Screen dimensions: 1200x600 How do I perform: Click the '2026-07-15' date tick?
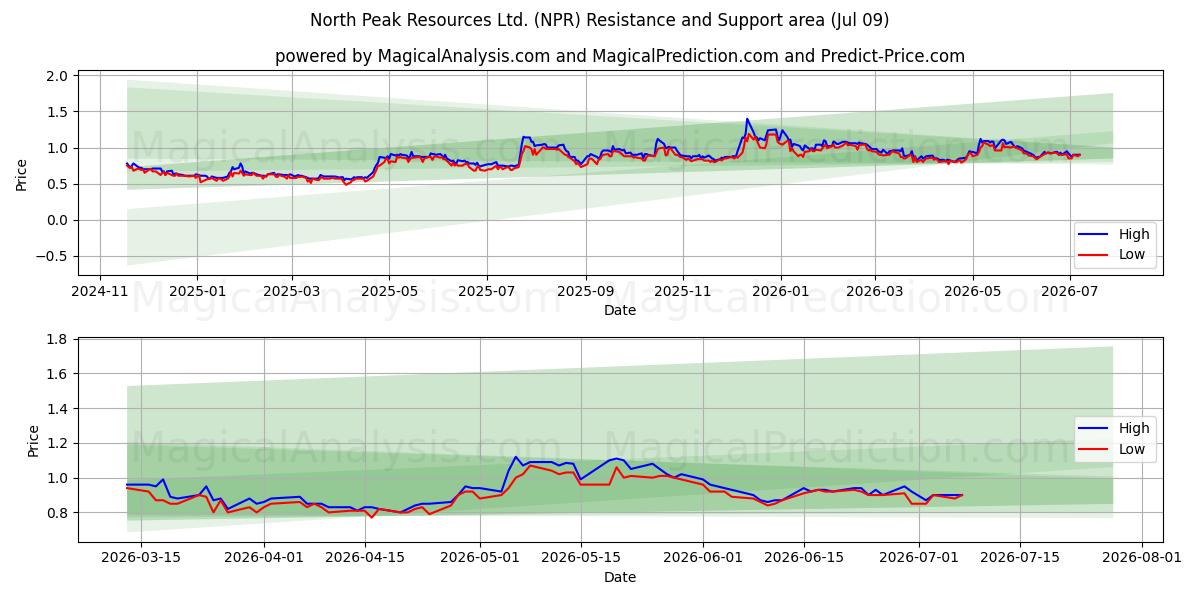pyautogui.click(x=1020, y=557)
